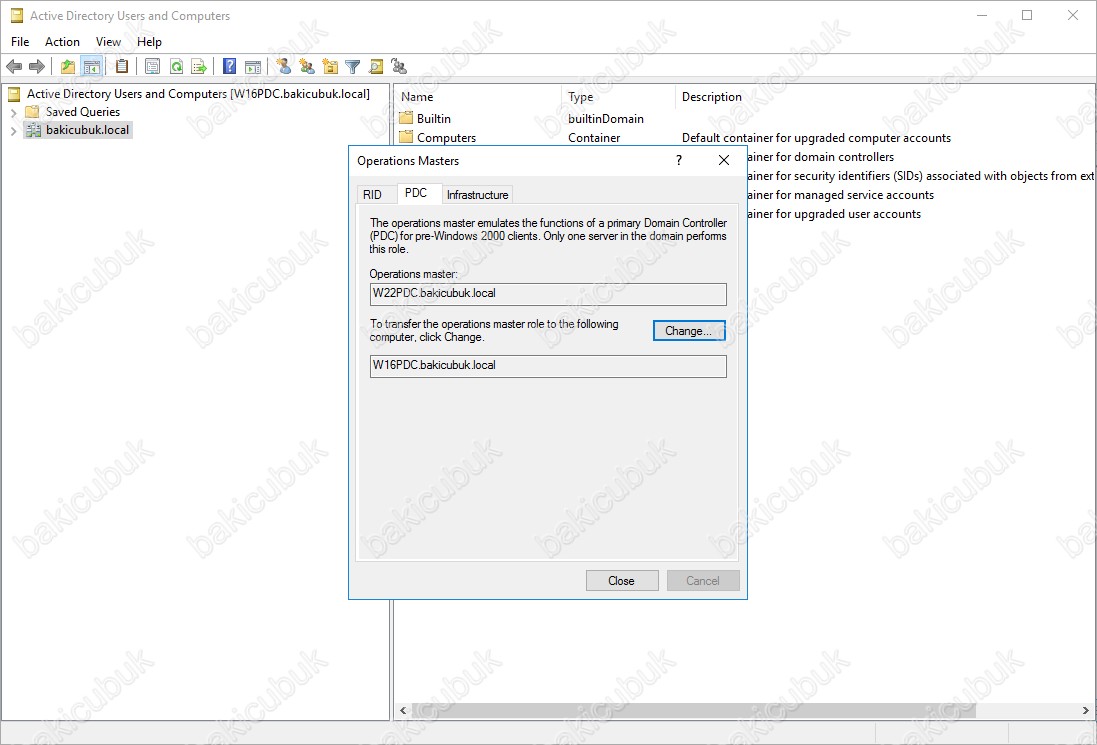The height and width of the screenshot is (745, 1097).
Task: Click the scrollbar right arrow
Action: [1086, 710]
